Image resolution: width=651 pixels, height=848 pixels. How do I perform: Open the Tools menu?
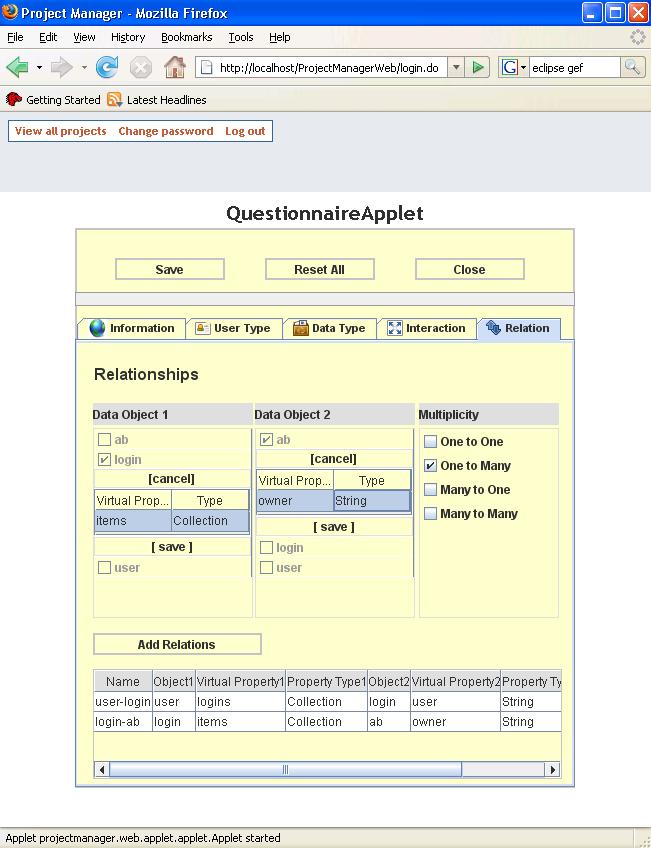(x=241, y=37)
